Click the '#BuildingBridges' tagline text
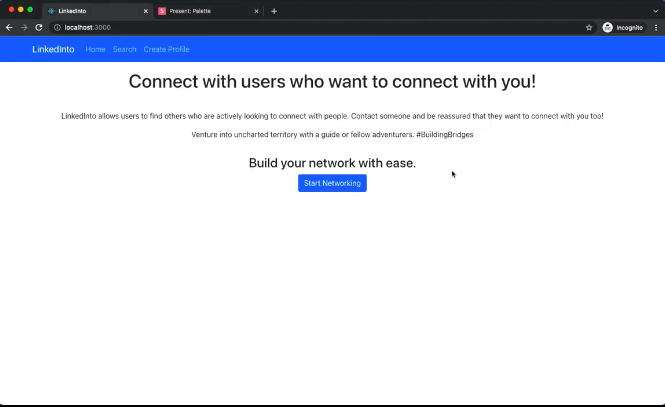 444,134
